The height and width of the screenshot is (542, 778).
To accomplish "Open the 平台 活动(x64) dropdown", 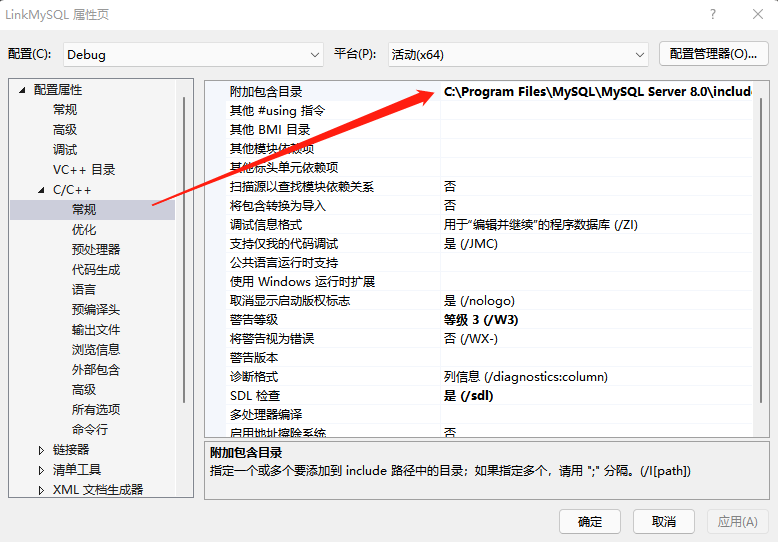I will [517, 54].
